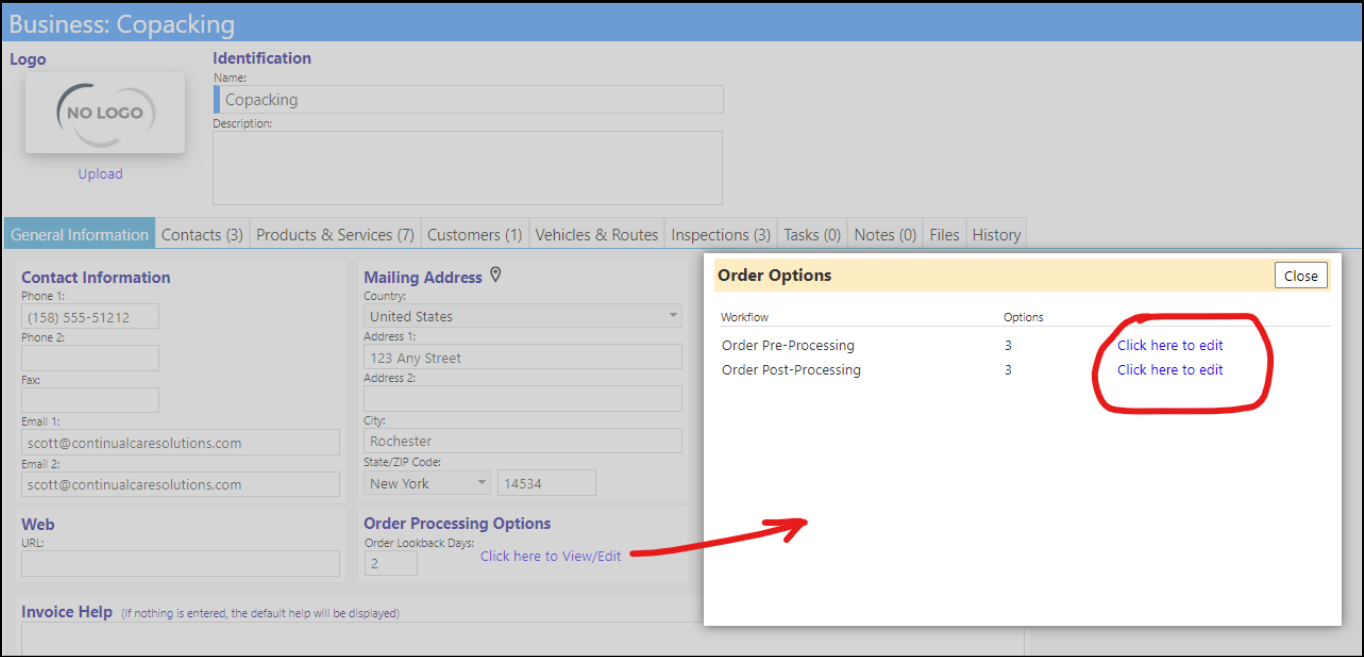Open the Inspections (3) tab
Image resolution: width=1364 pixels, height=657 pixels.
pyautogui.click(x=721, y=235)
